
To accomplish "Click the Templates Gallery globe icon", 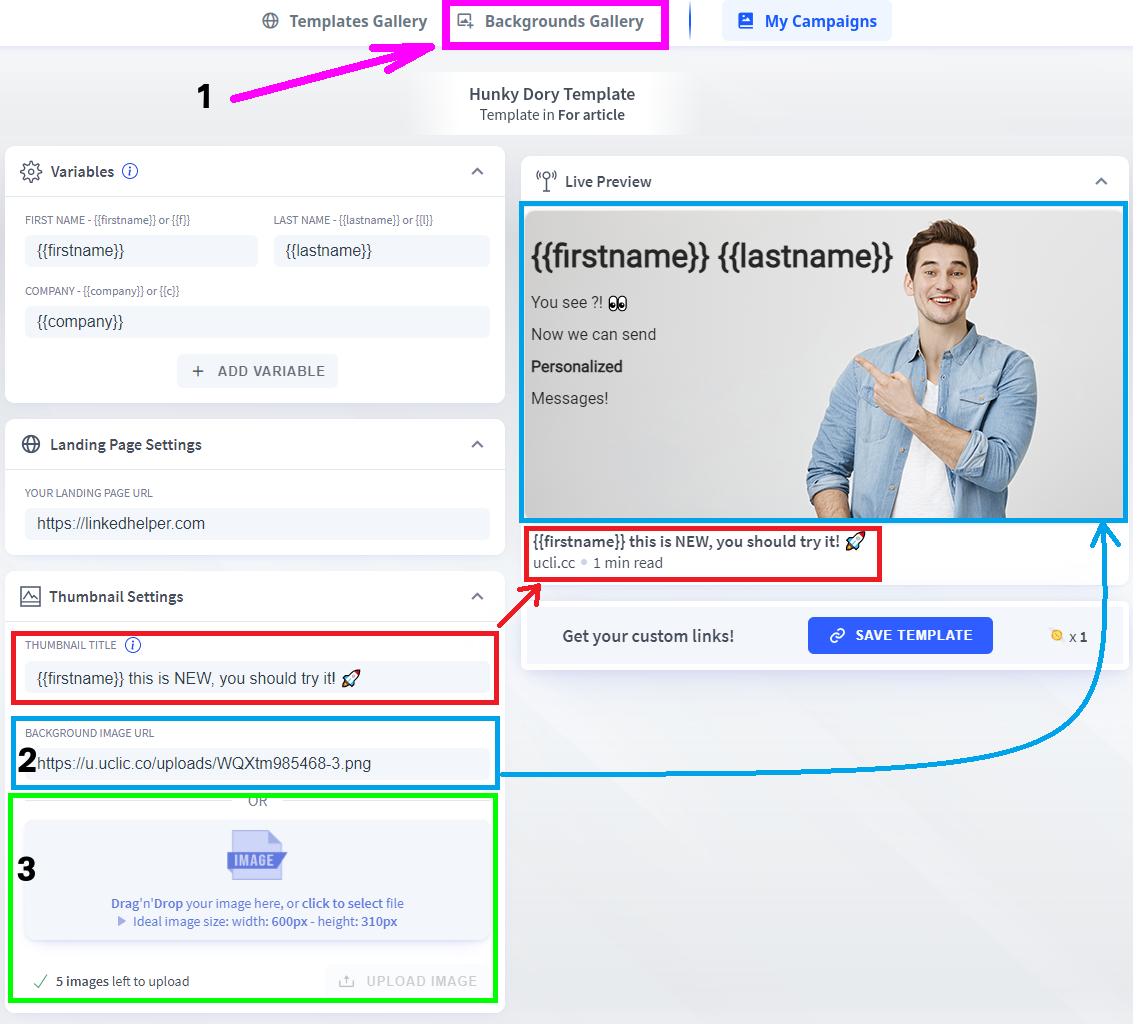I will pyautogui.click(x=270, y=22).
